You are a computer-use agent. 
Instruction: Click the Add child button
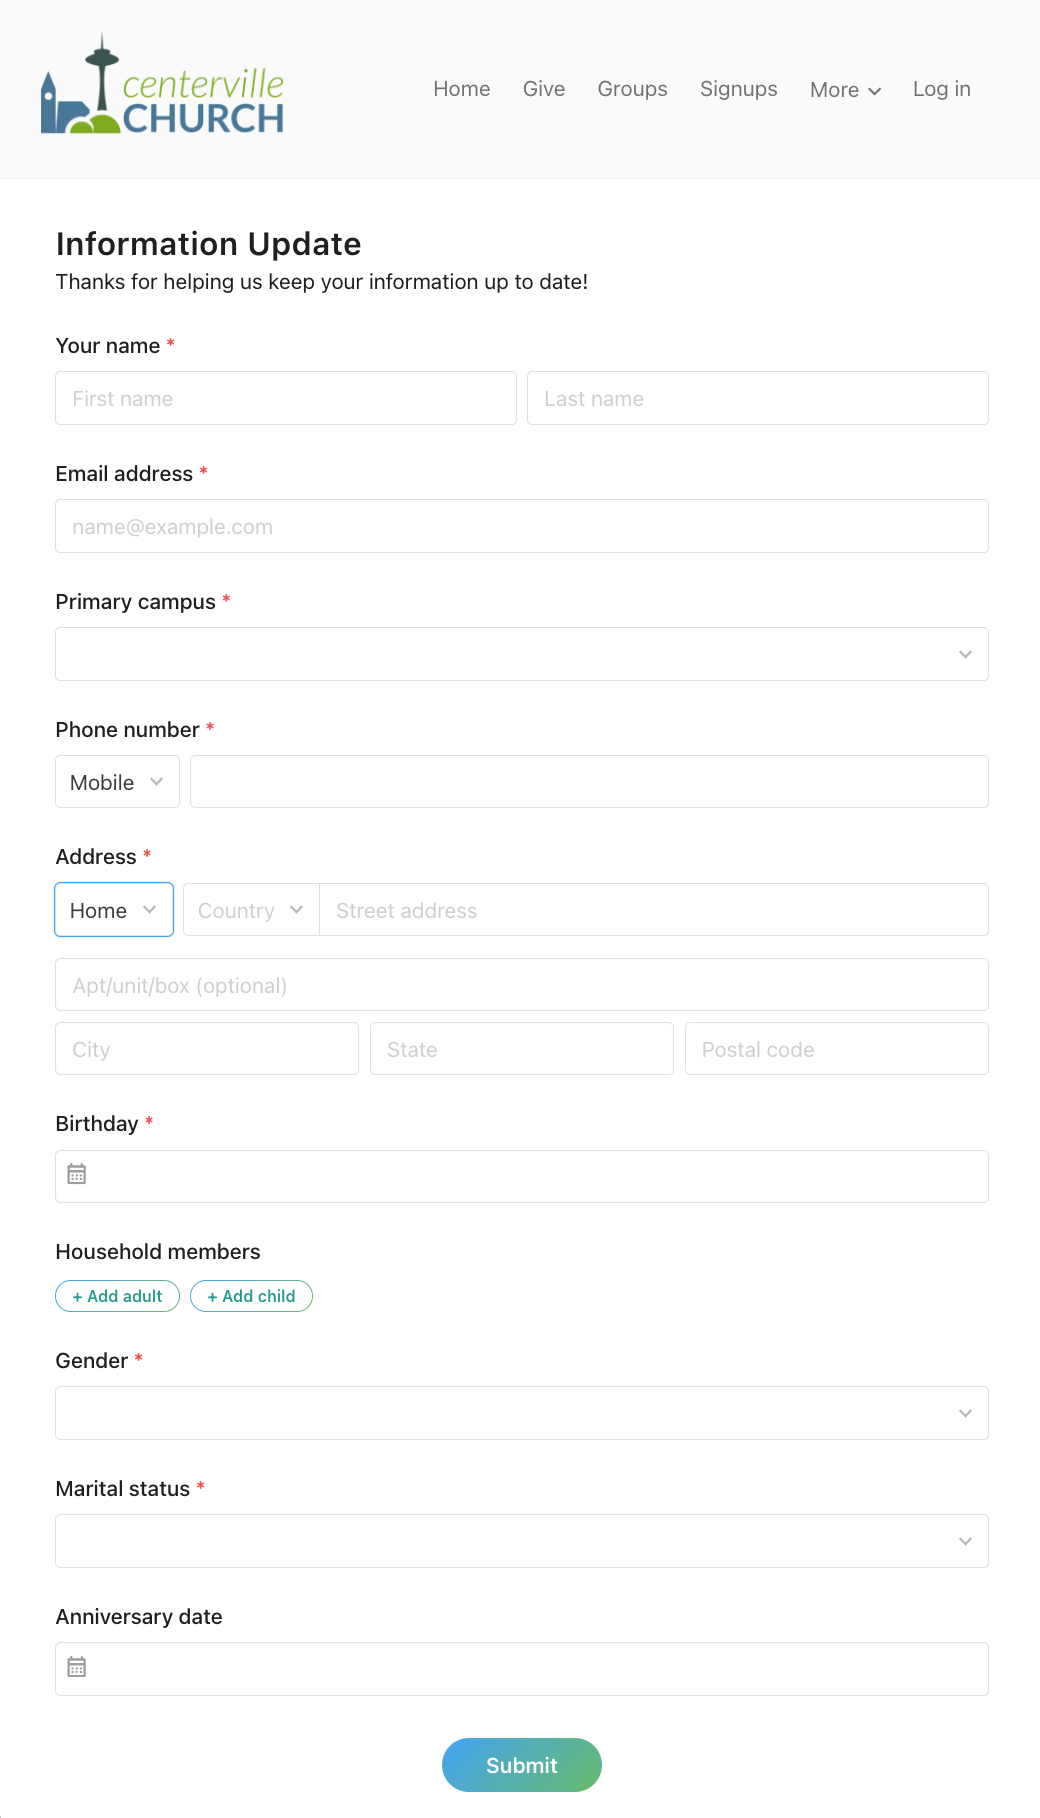coord(251,1296)
